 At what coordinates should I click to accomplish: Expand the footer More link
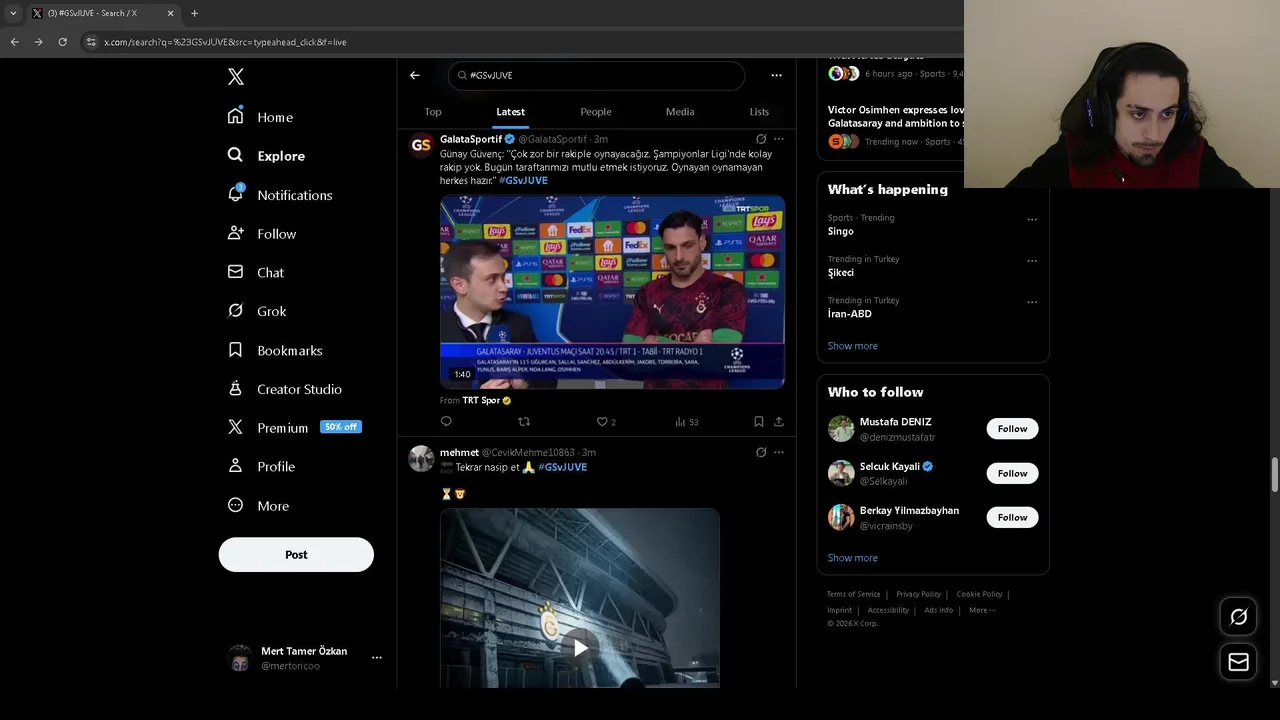[981, 610]
